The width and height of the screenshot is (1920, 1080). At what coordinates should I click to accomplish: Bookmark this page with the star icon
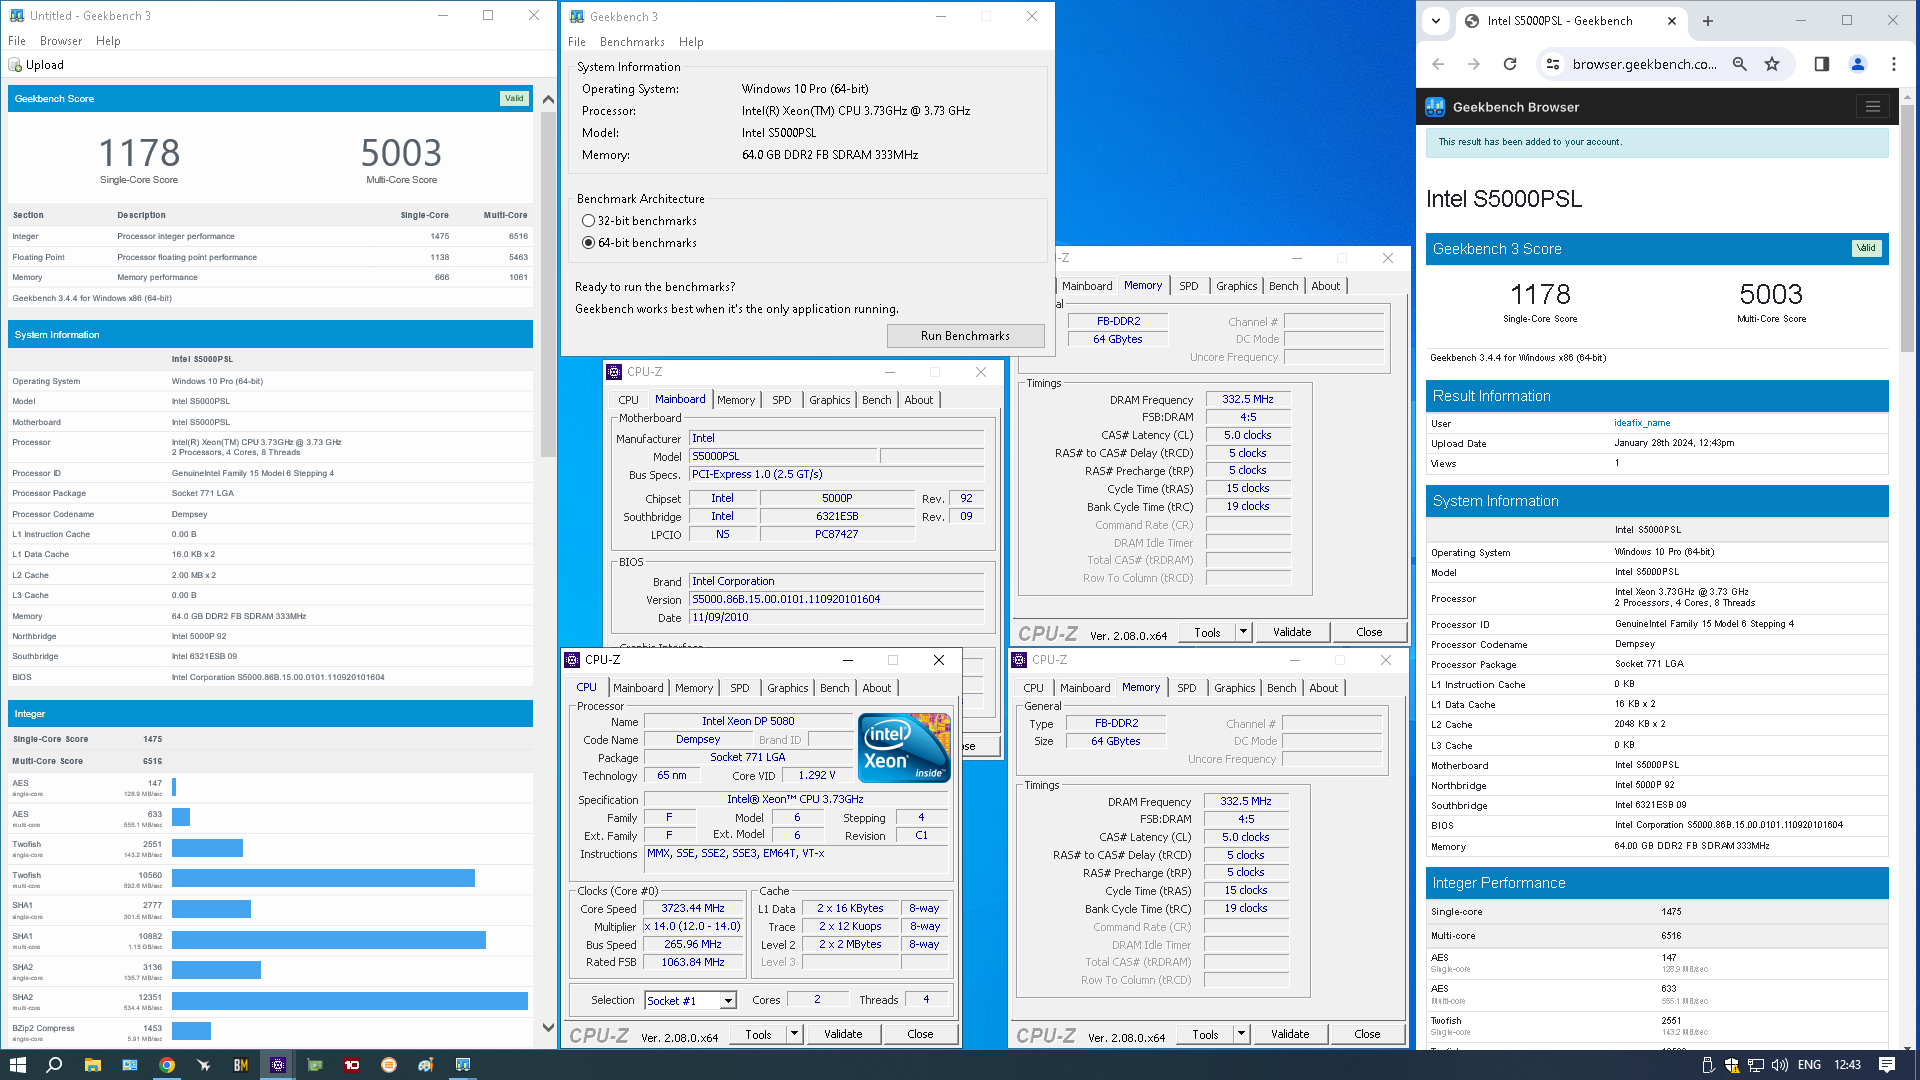[1772, 64]
